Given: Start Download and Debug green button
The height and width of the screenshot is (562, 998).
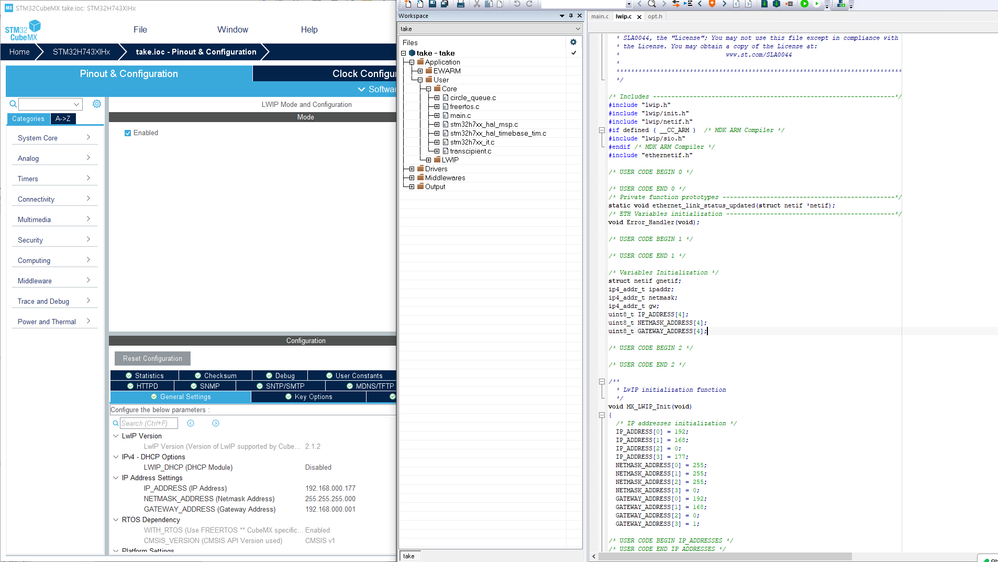Looking at the screenshot, I should (x=804, y=3).
